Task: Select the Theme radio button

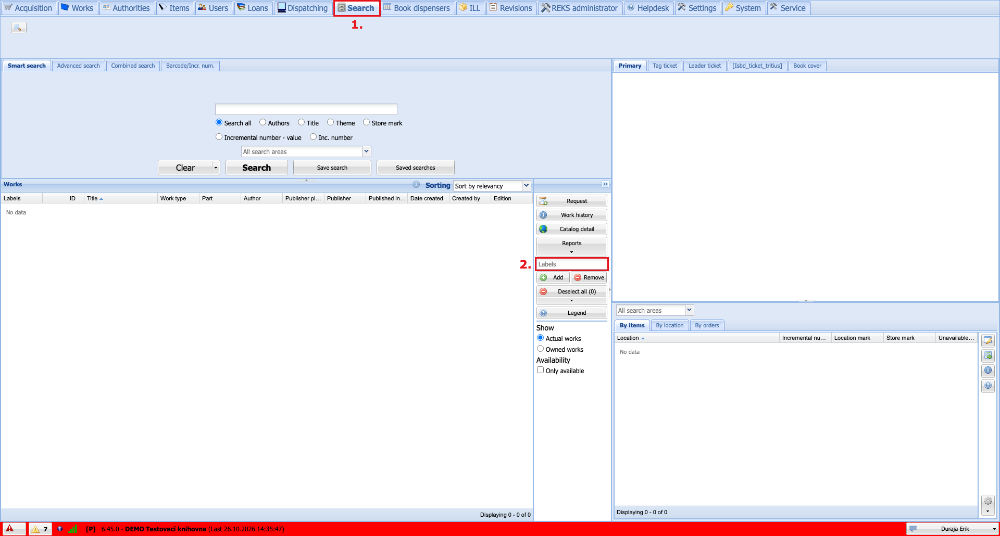Action: (x=330, y=123)
